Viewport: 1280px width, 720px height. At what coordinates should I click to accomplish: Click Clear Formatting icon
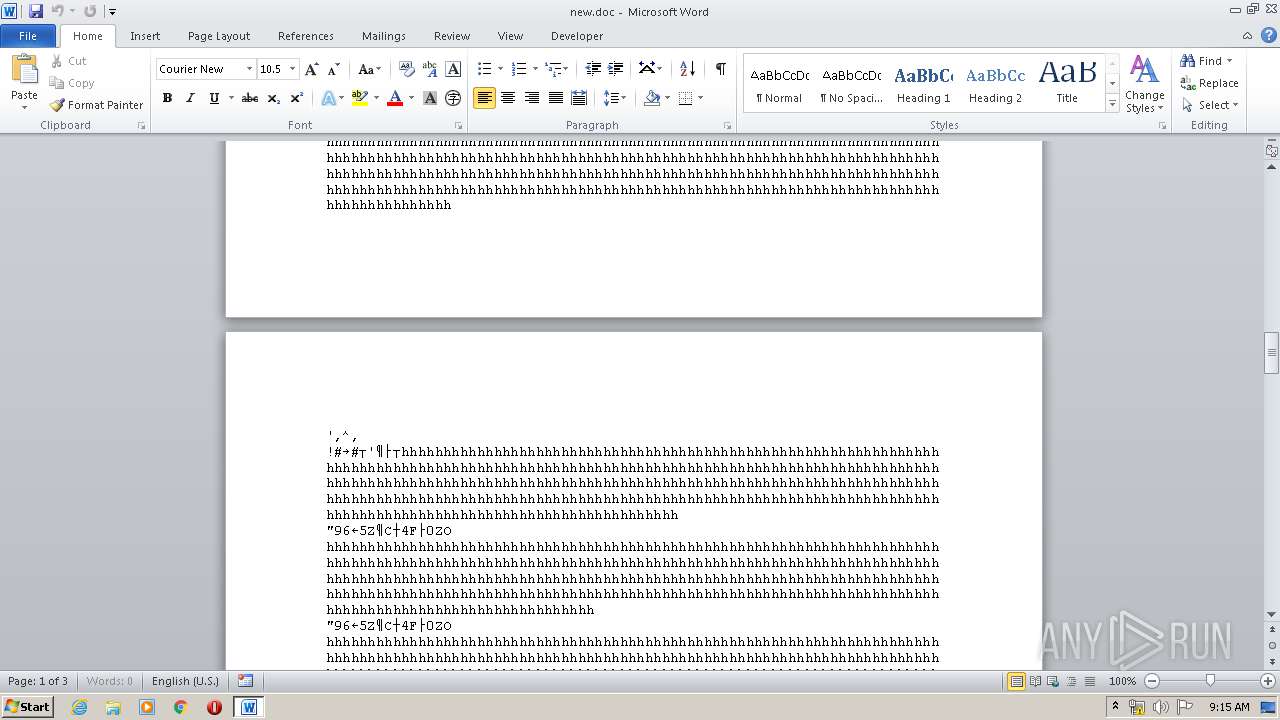point(407,69)
